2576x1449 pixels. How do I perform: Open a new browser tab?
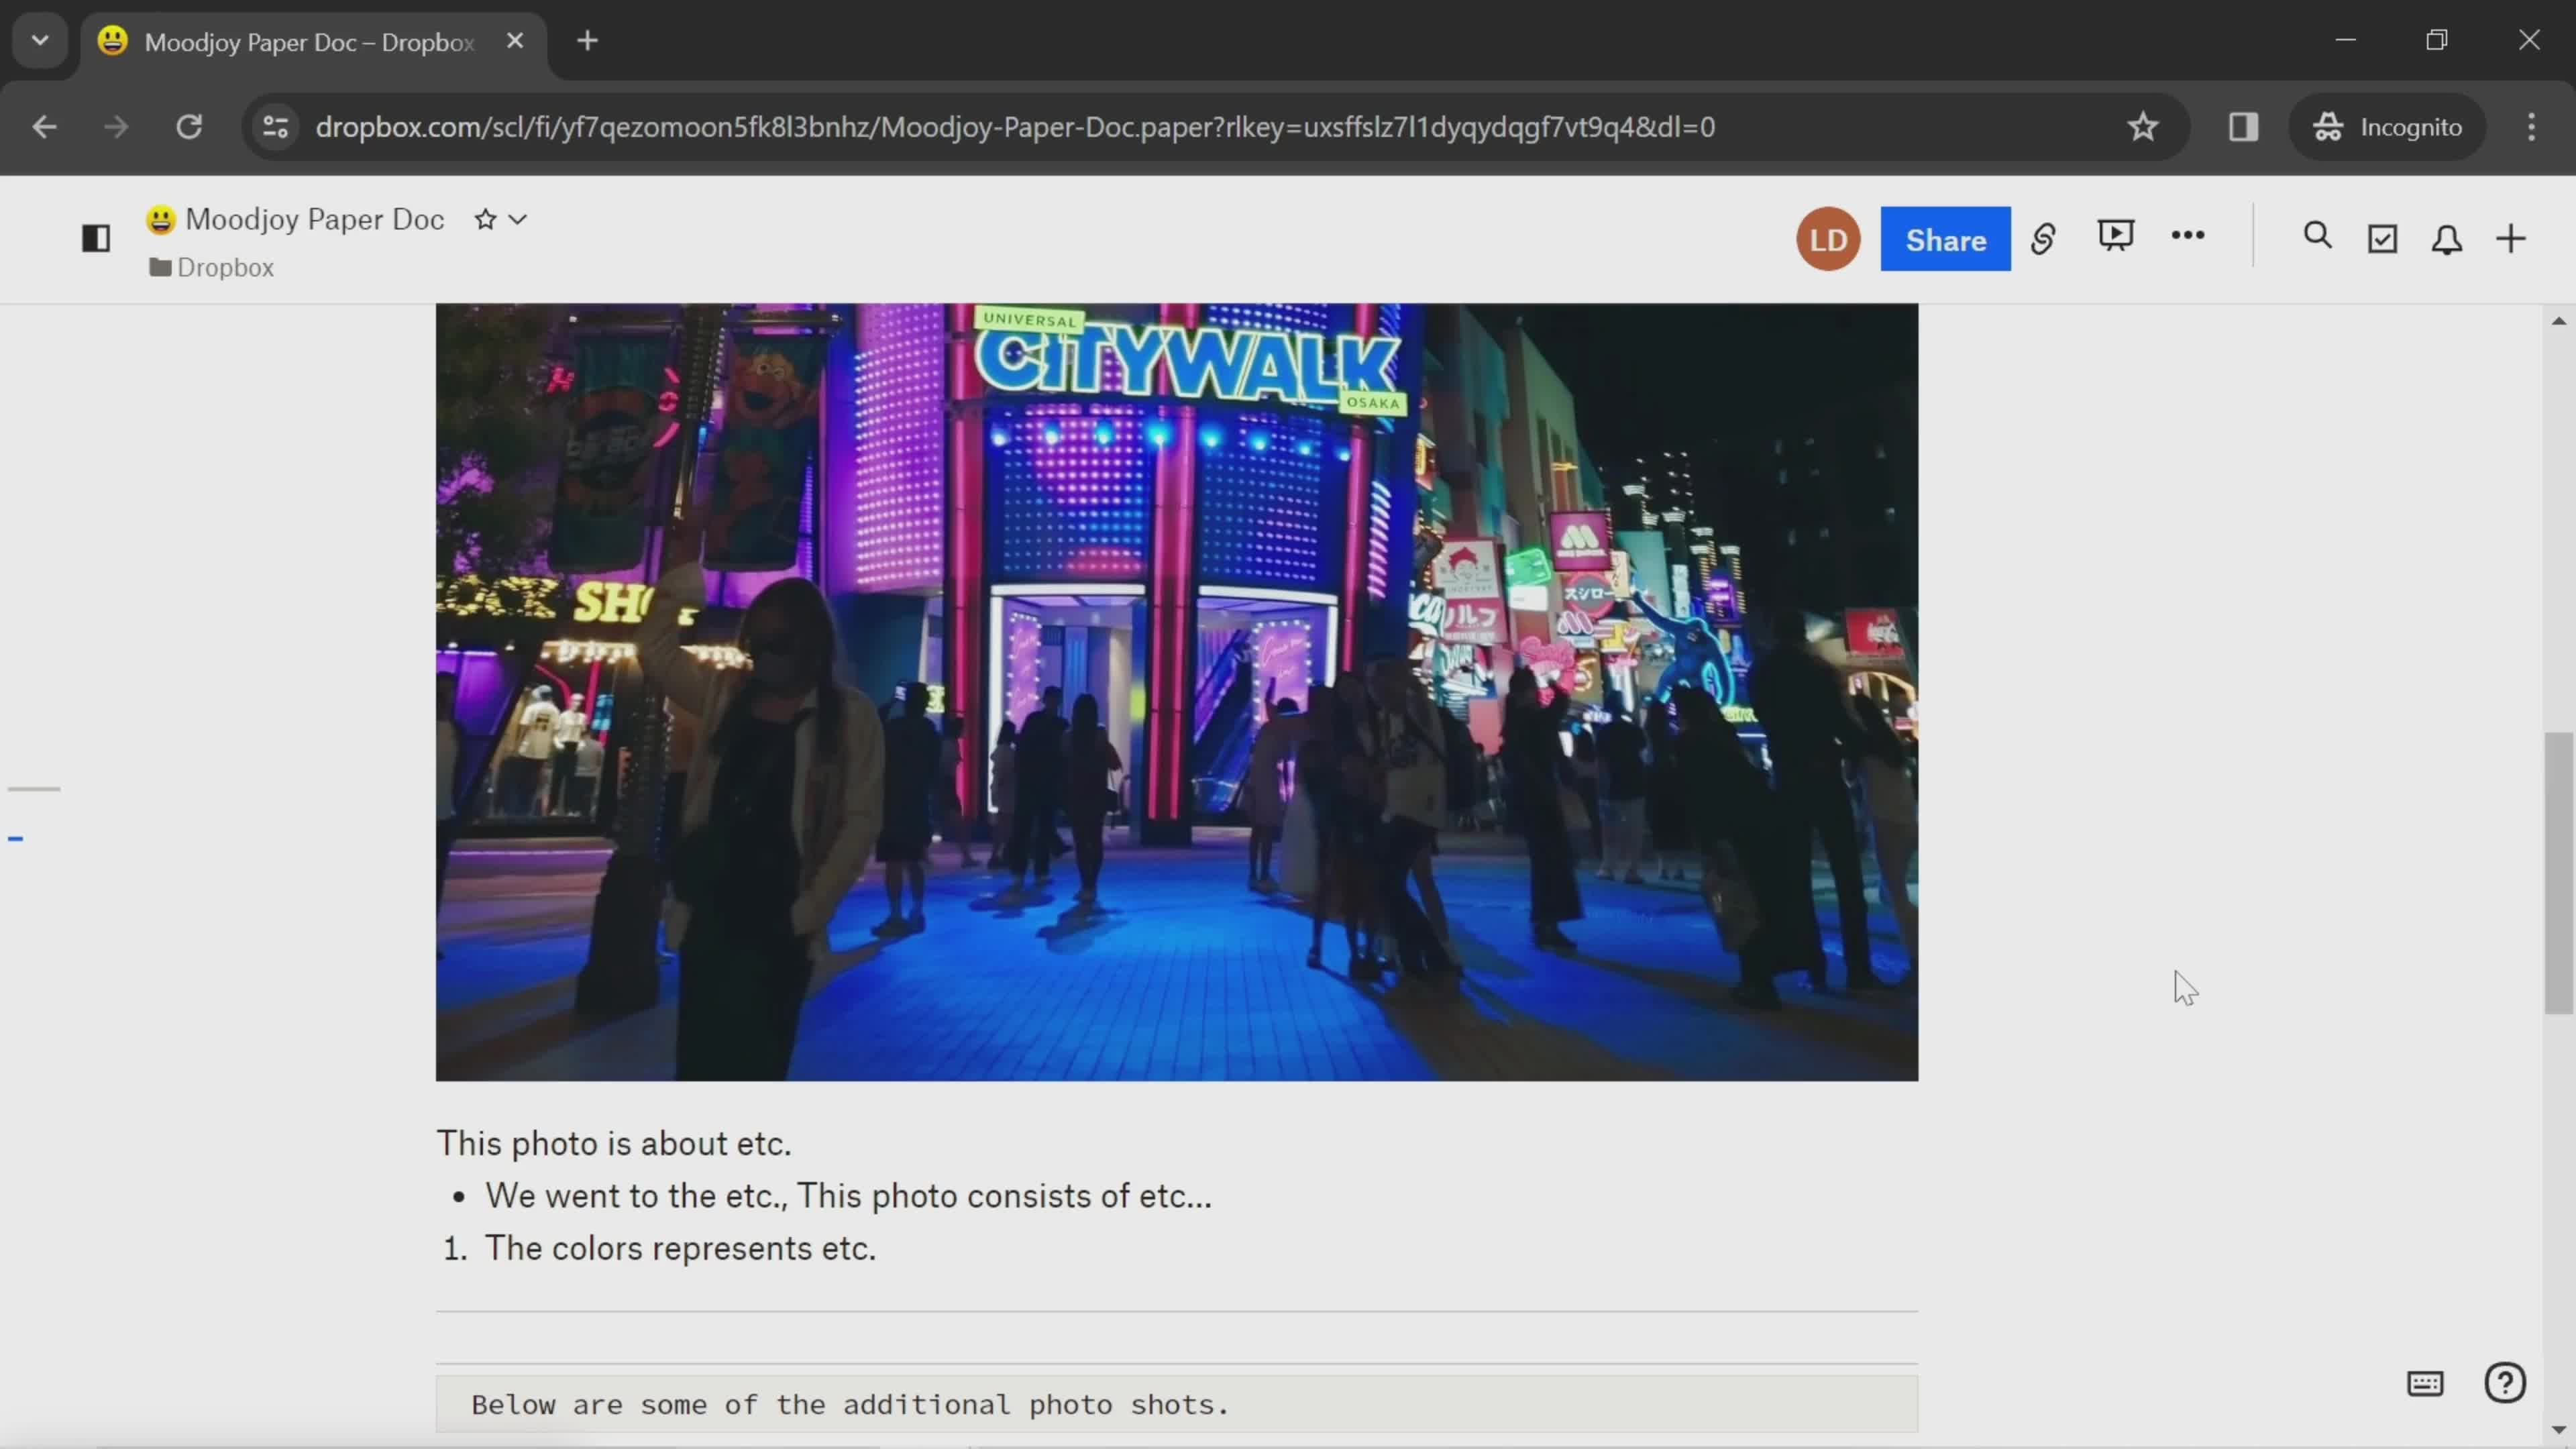point(588,41)
